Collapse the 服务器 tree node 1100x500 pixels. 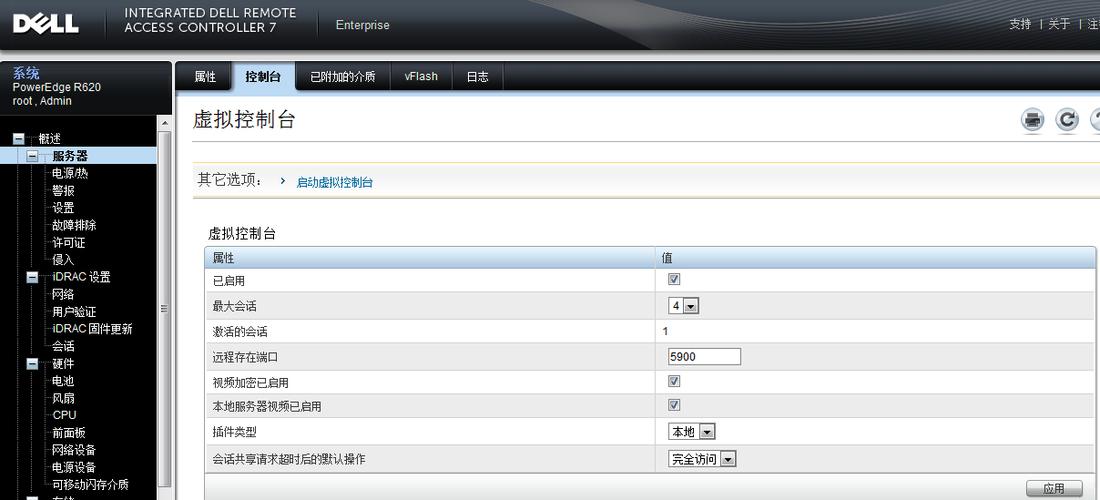(32, 156)
